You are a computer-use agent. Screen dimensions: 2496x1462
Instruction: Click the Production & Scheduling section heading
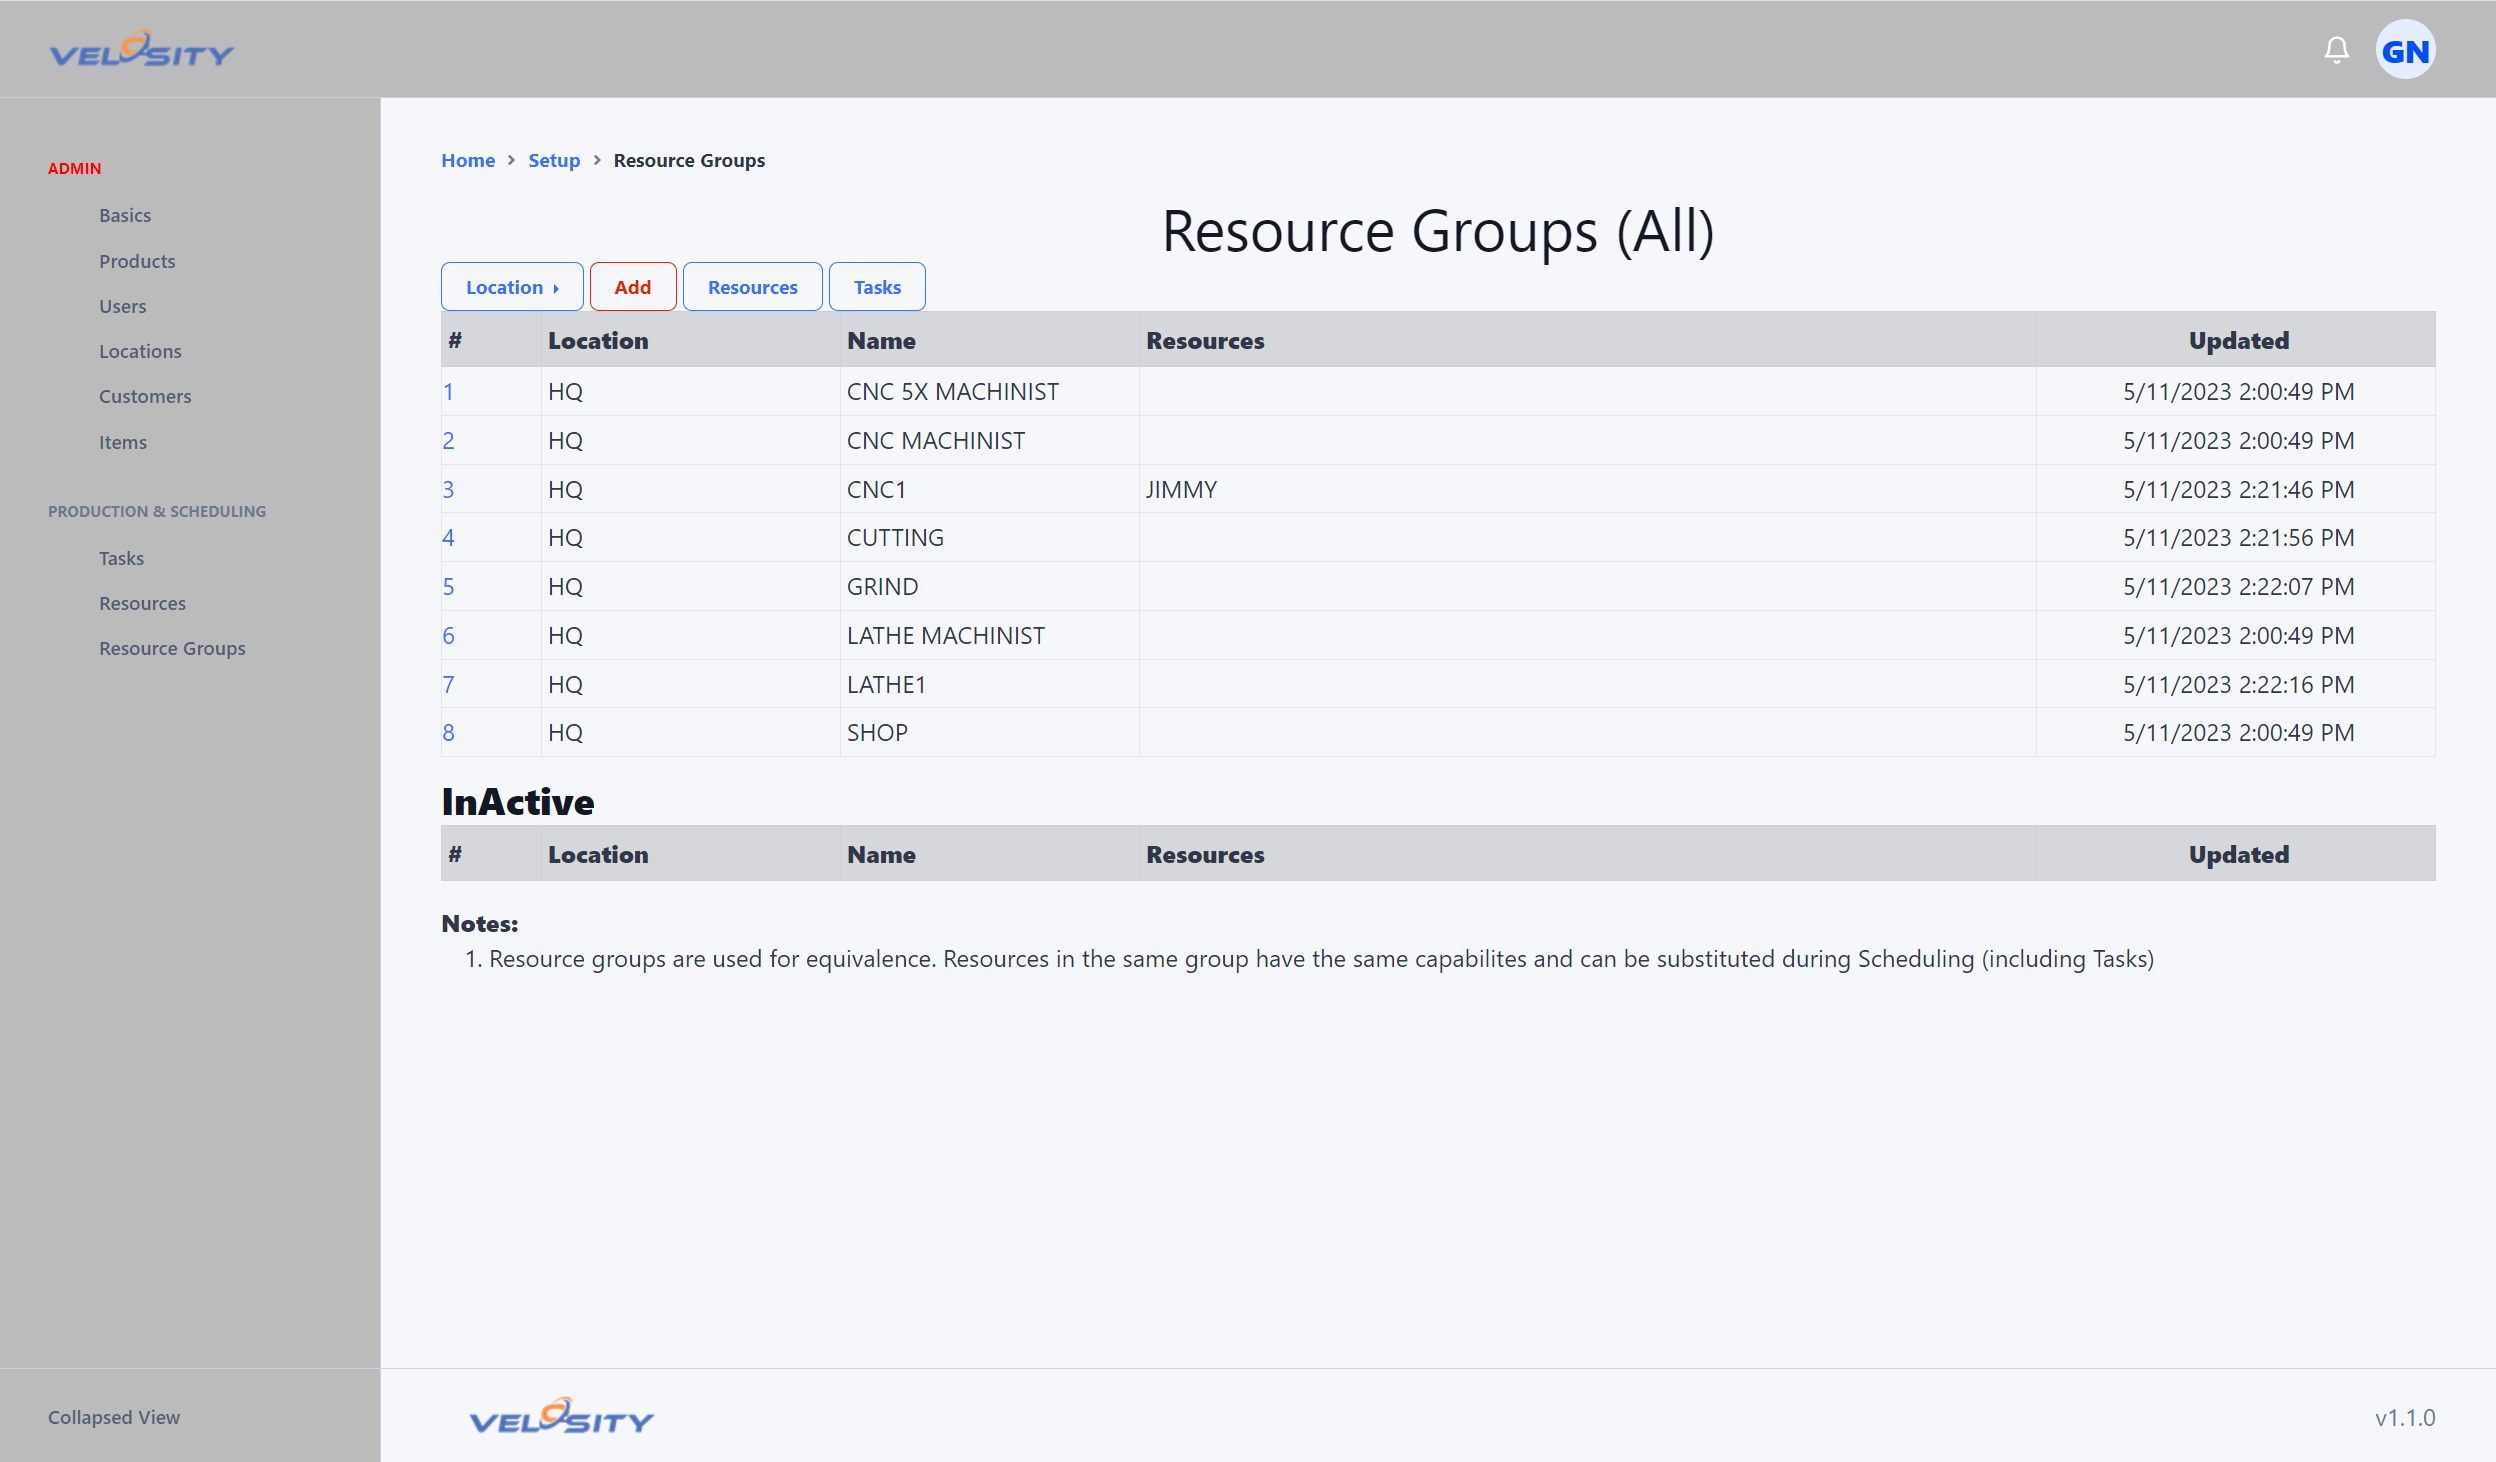point(157,511)
